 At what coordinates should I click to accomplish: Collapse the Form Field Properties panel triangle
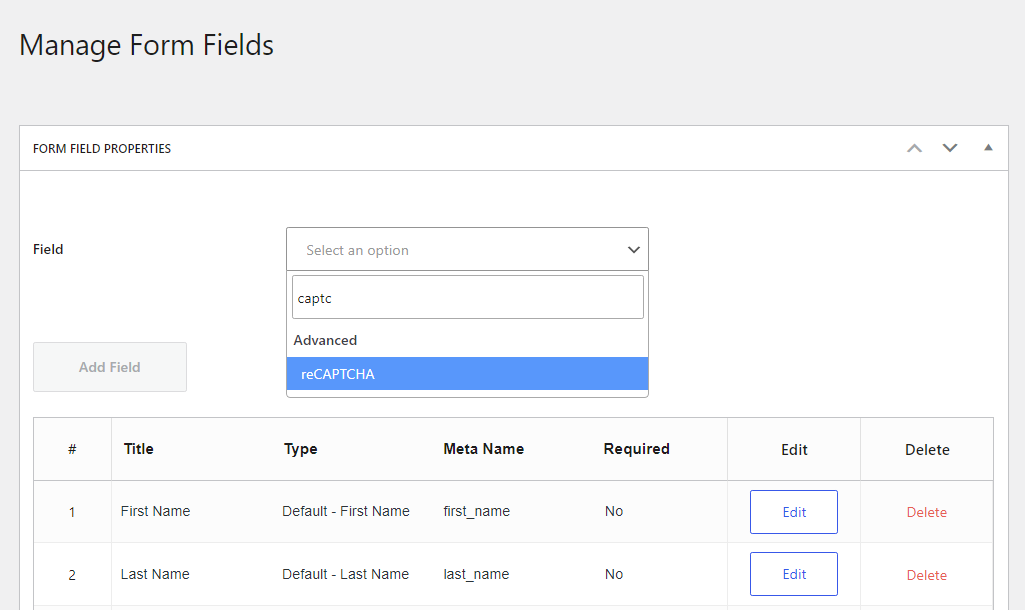[x=988, y=148]
